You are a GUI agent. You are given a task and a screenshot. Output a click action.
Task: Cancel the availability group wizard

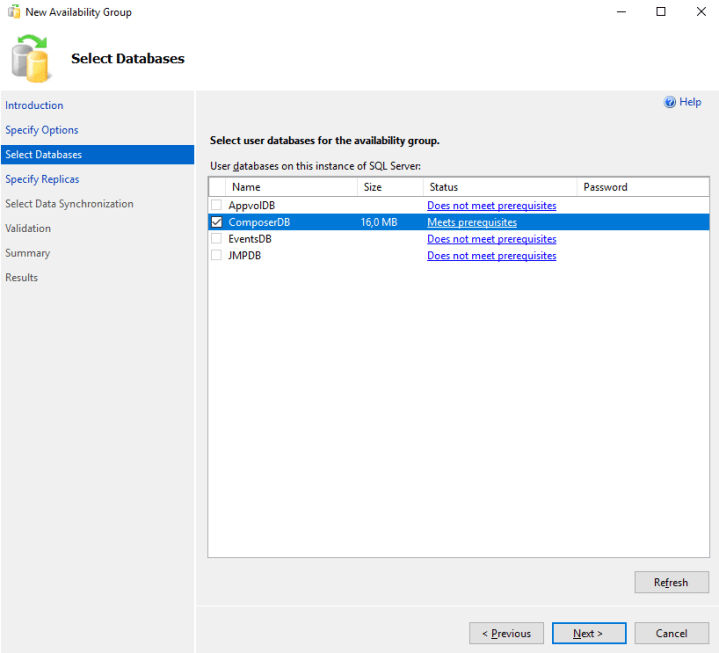point(671,633)
